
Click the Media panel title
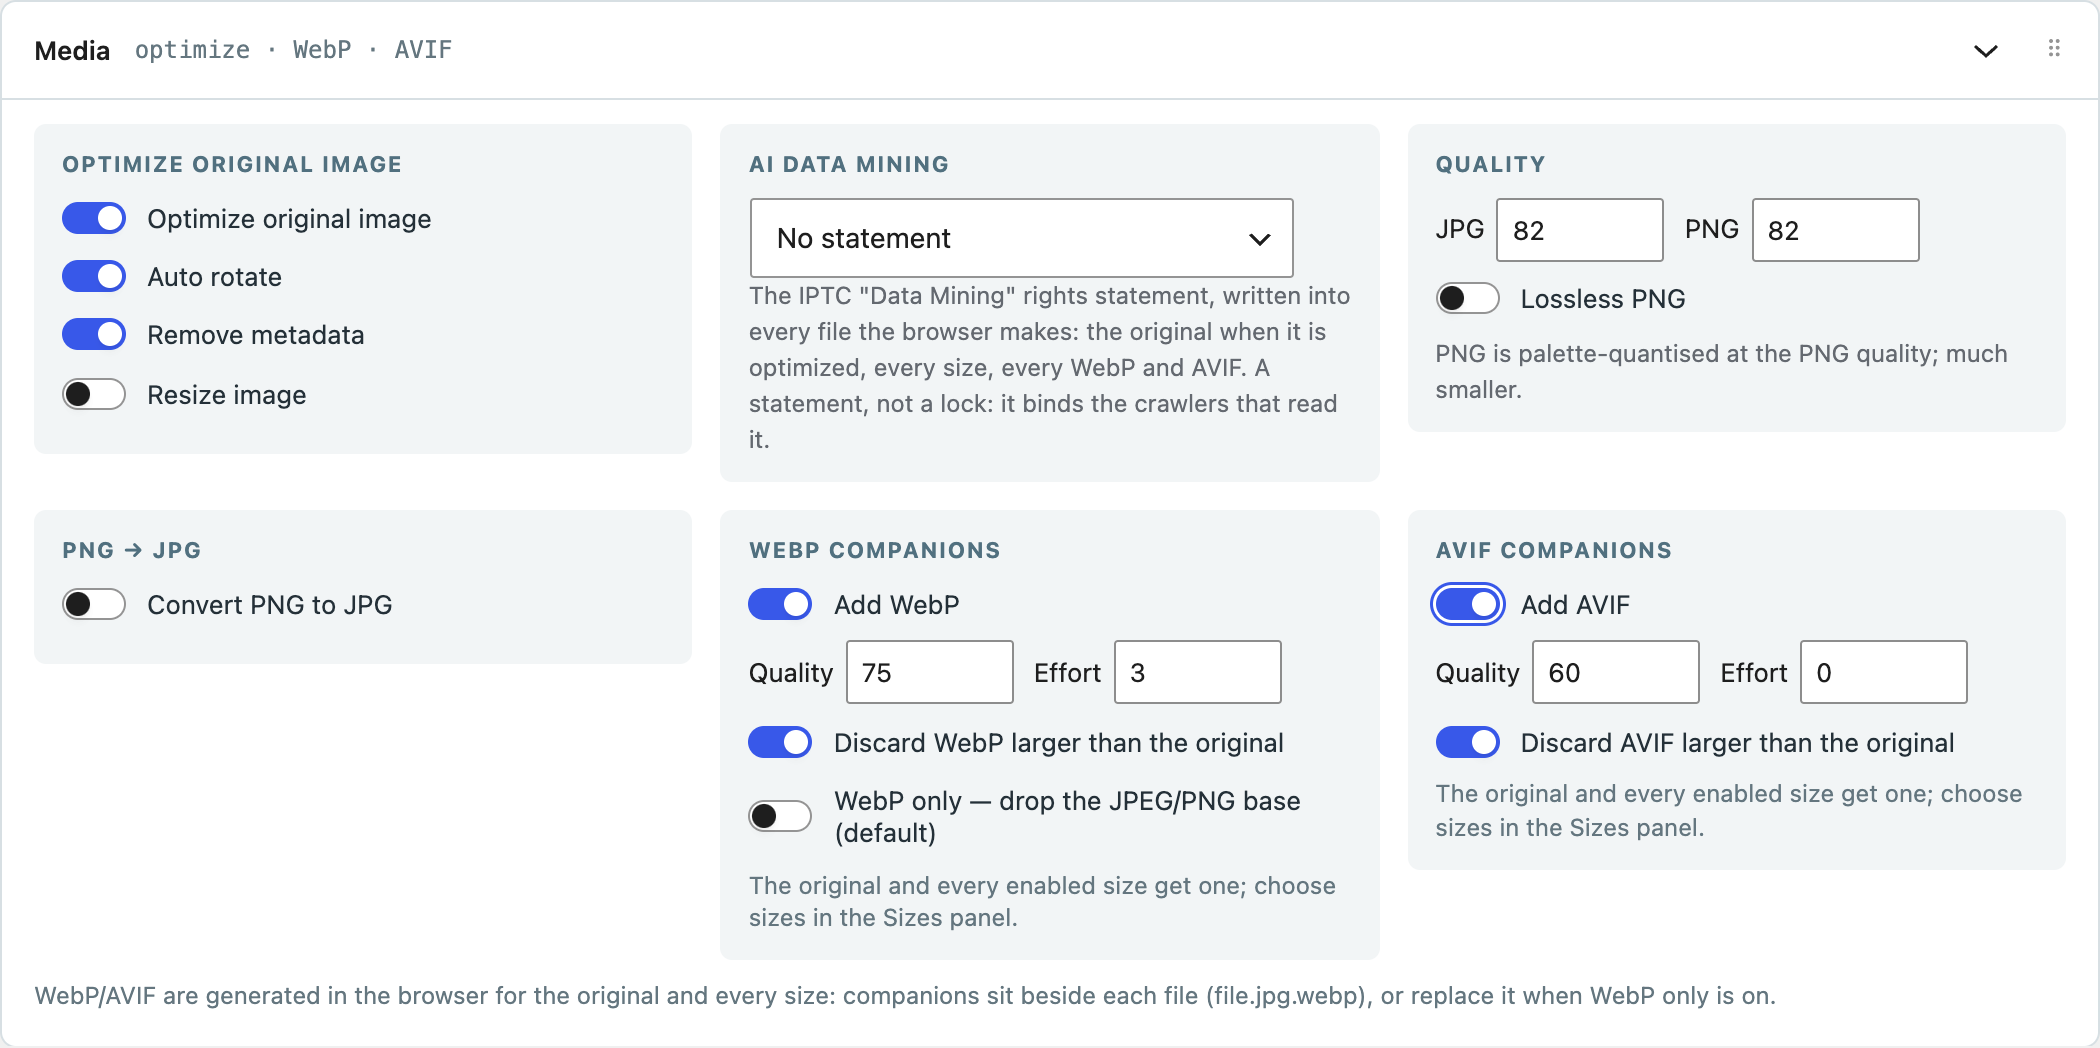pyautogui.click(x=72, y=51)
